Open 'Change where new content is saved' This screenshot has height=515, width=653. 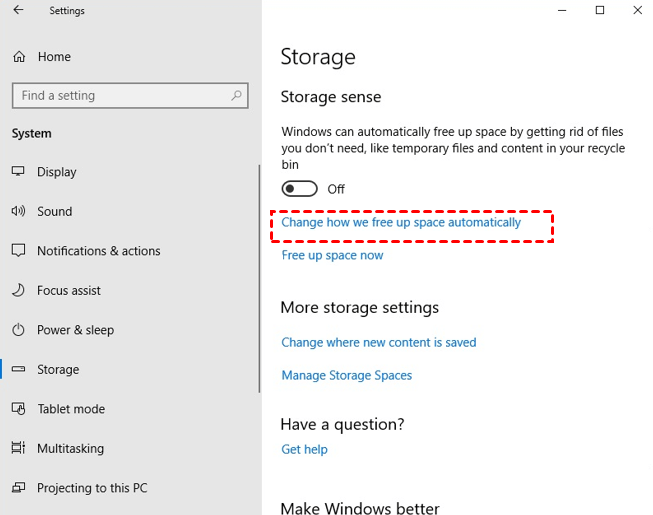(x=379, y=343)
